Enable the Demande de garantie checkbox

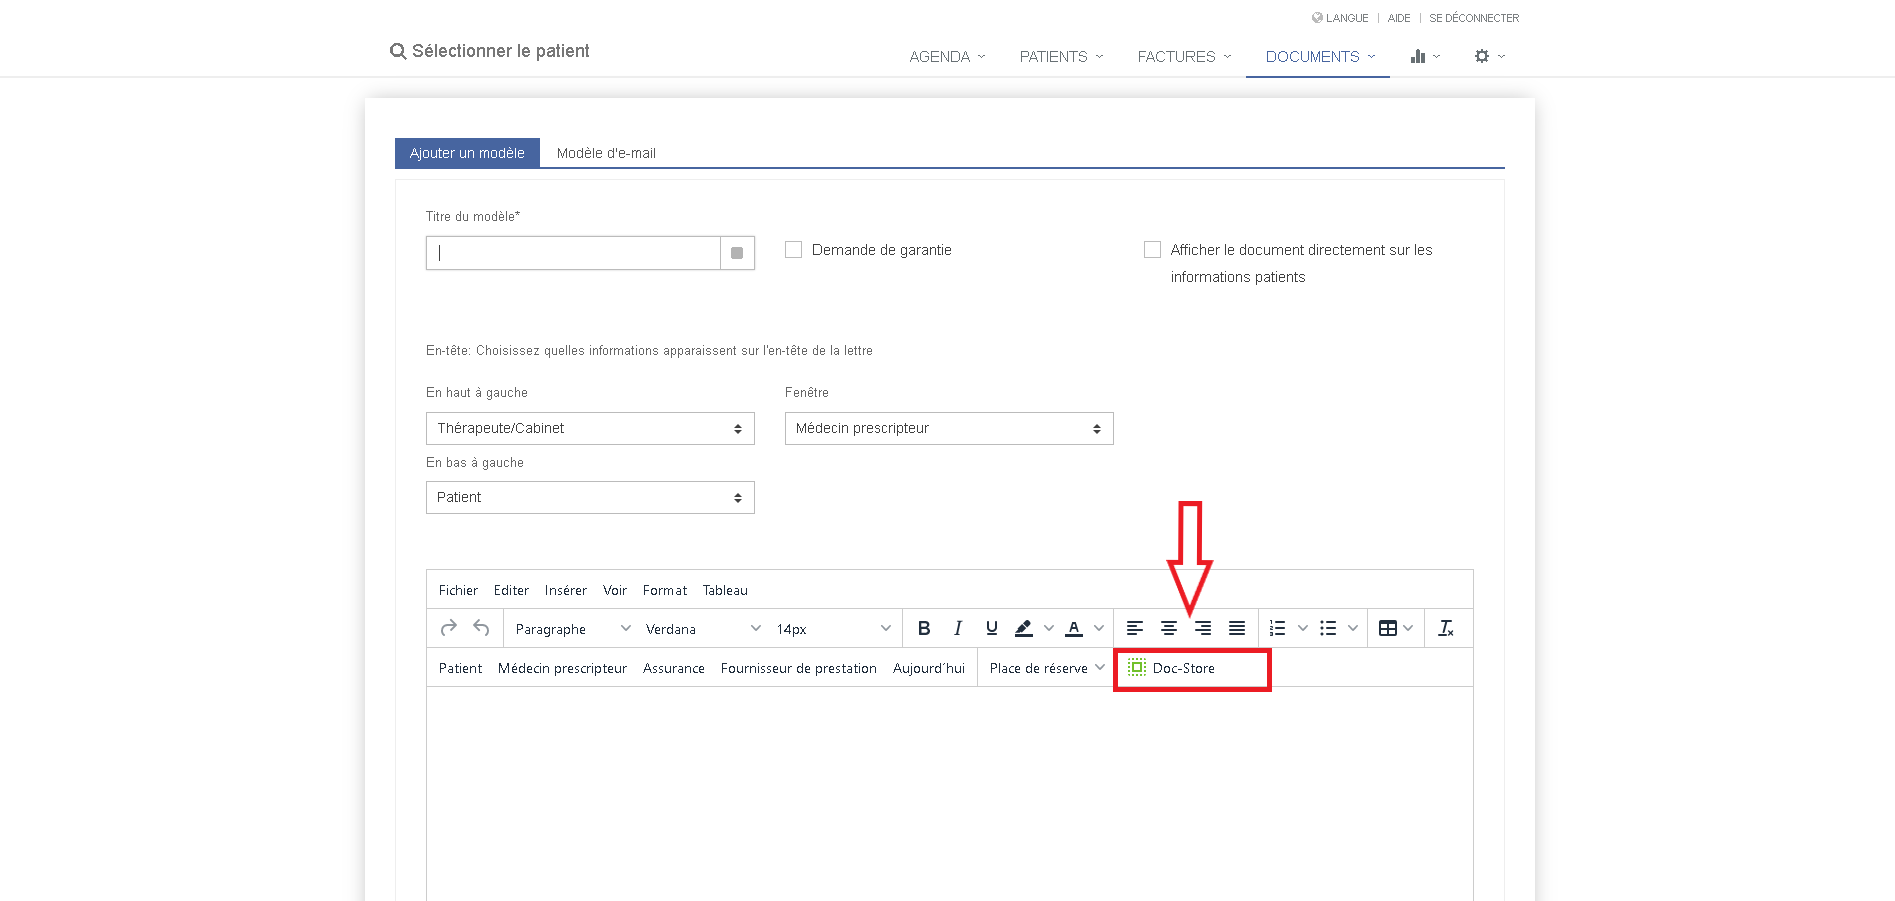pos(794,250)
